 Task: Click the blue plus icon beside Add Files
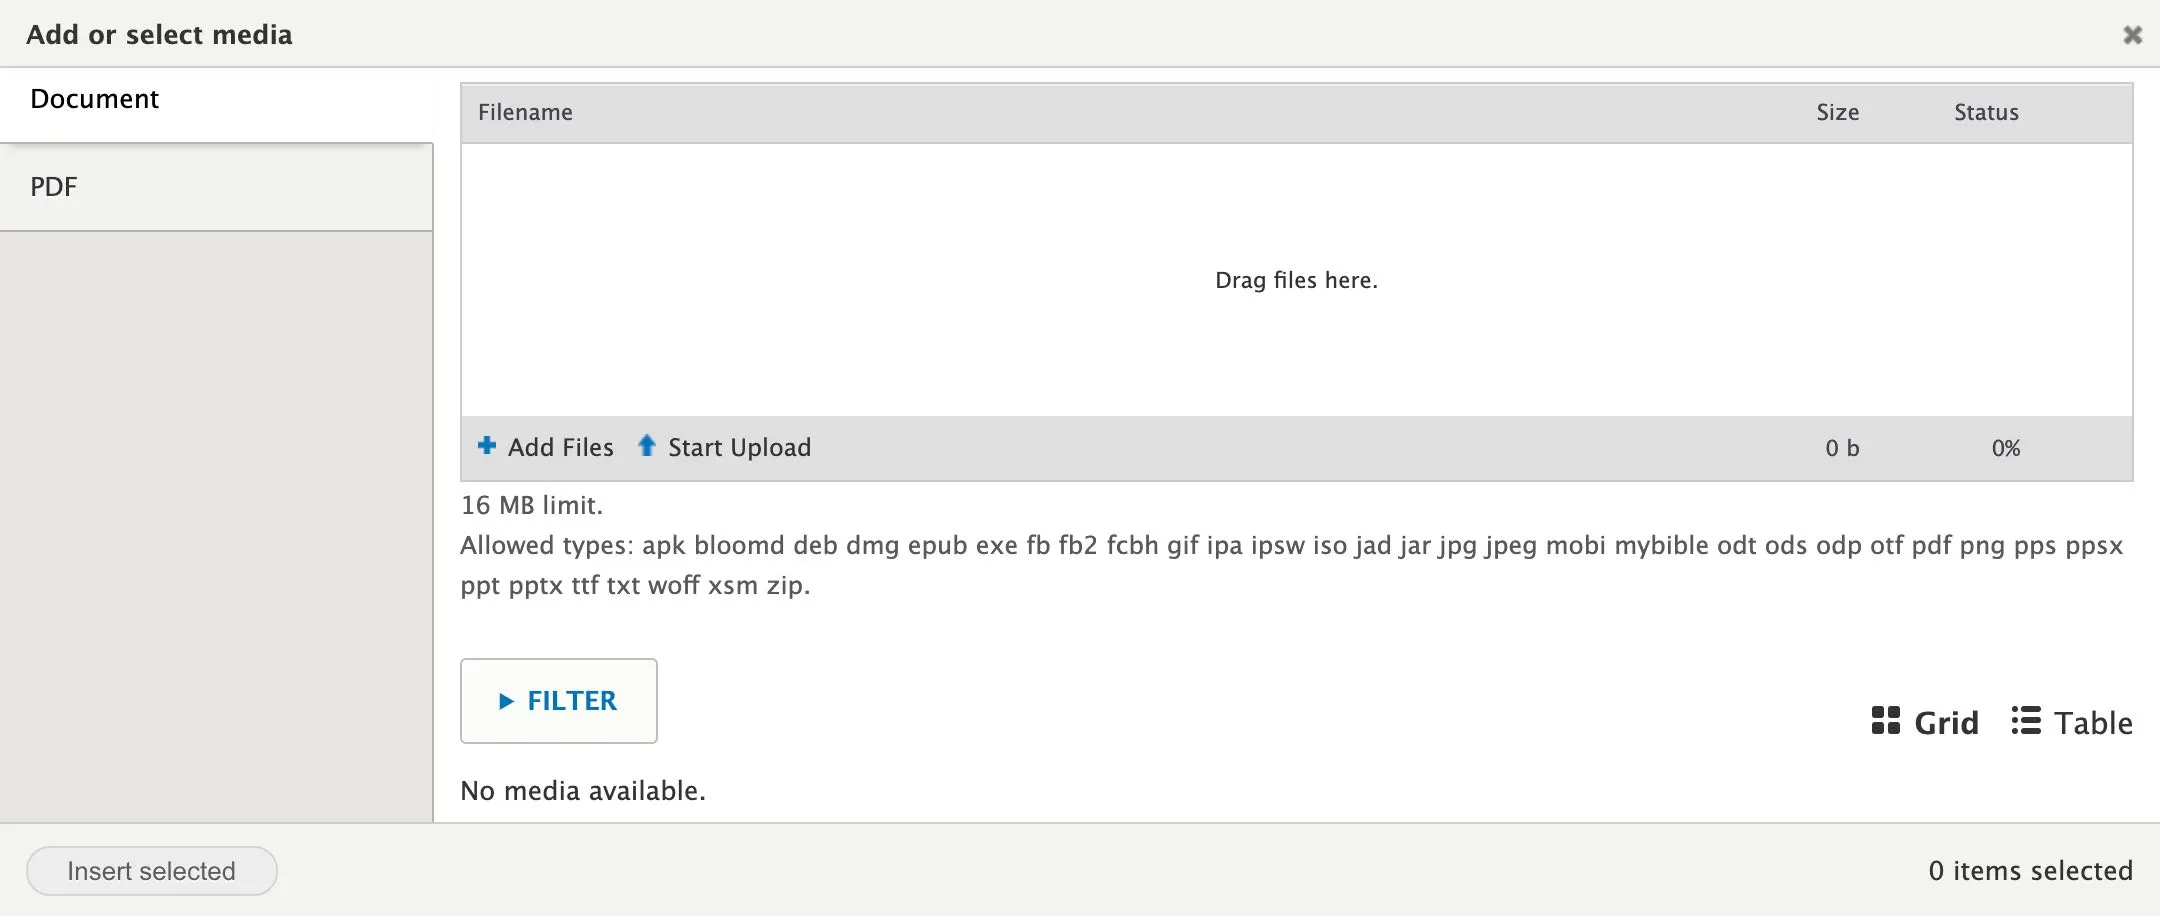tap(487, 446)
